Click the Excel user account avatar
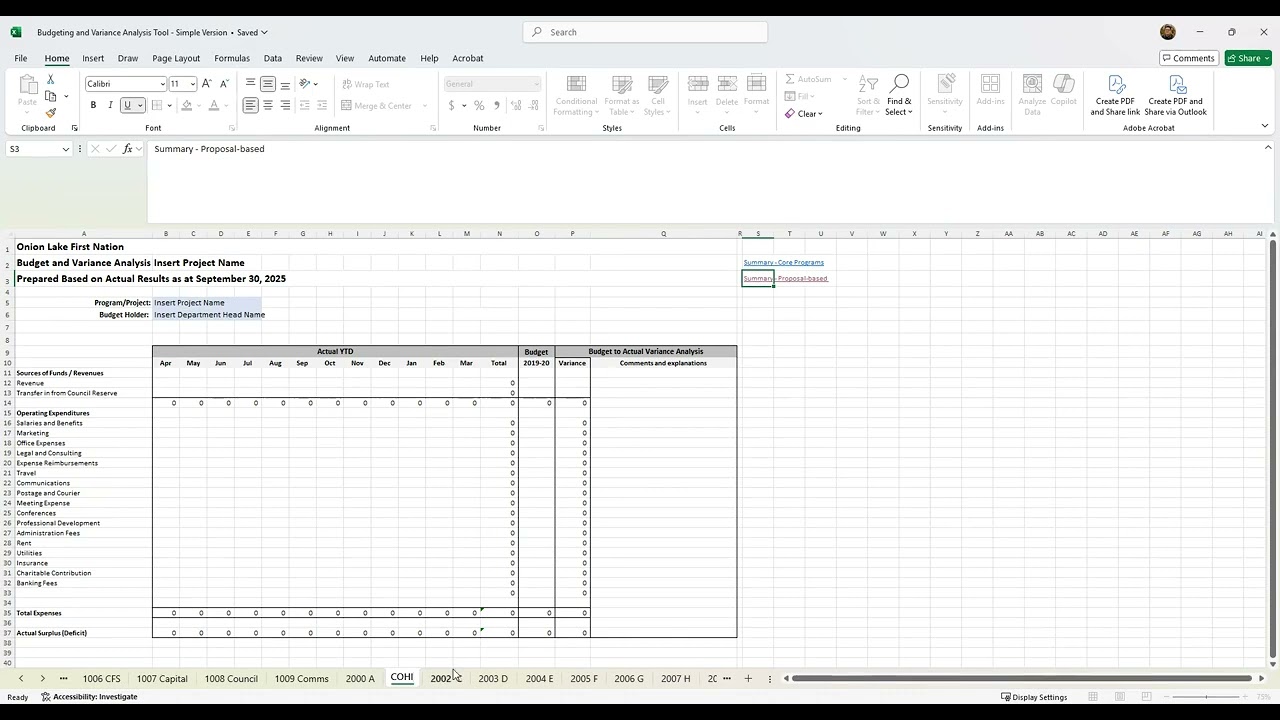1280x720 pixels. click(x=1168, y=32)
